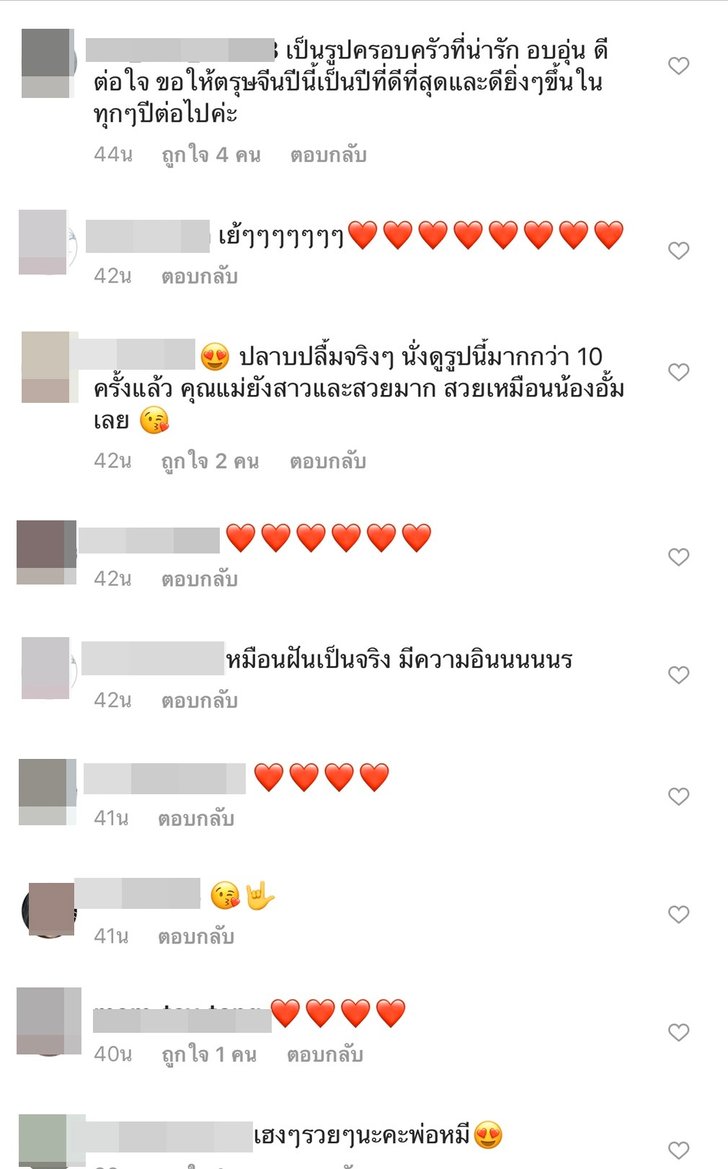
Task: Reply to the family photo comment (ตอบกลับ)
Action: (x=328, y=155)
